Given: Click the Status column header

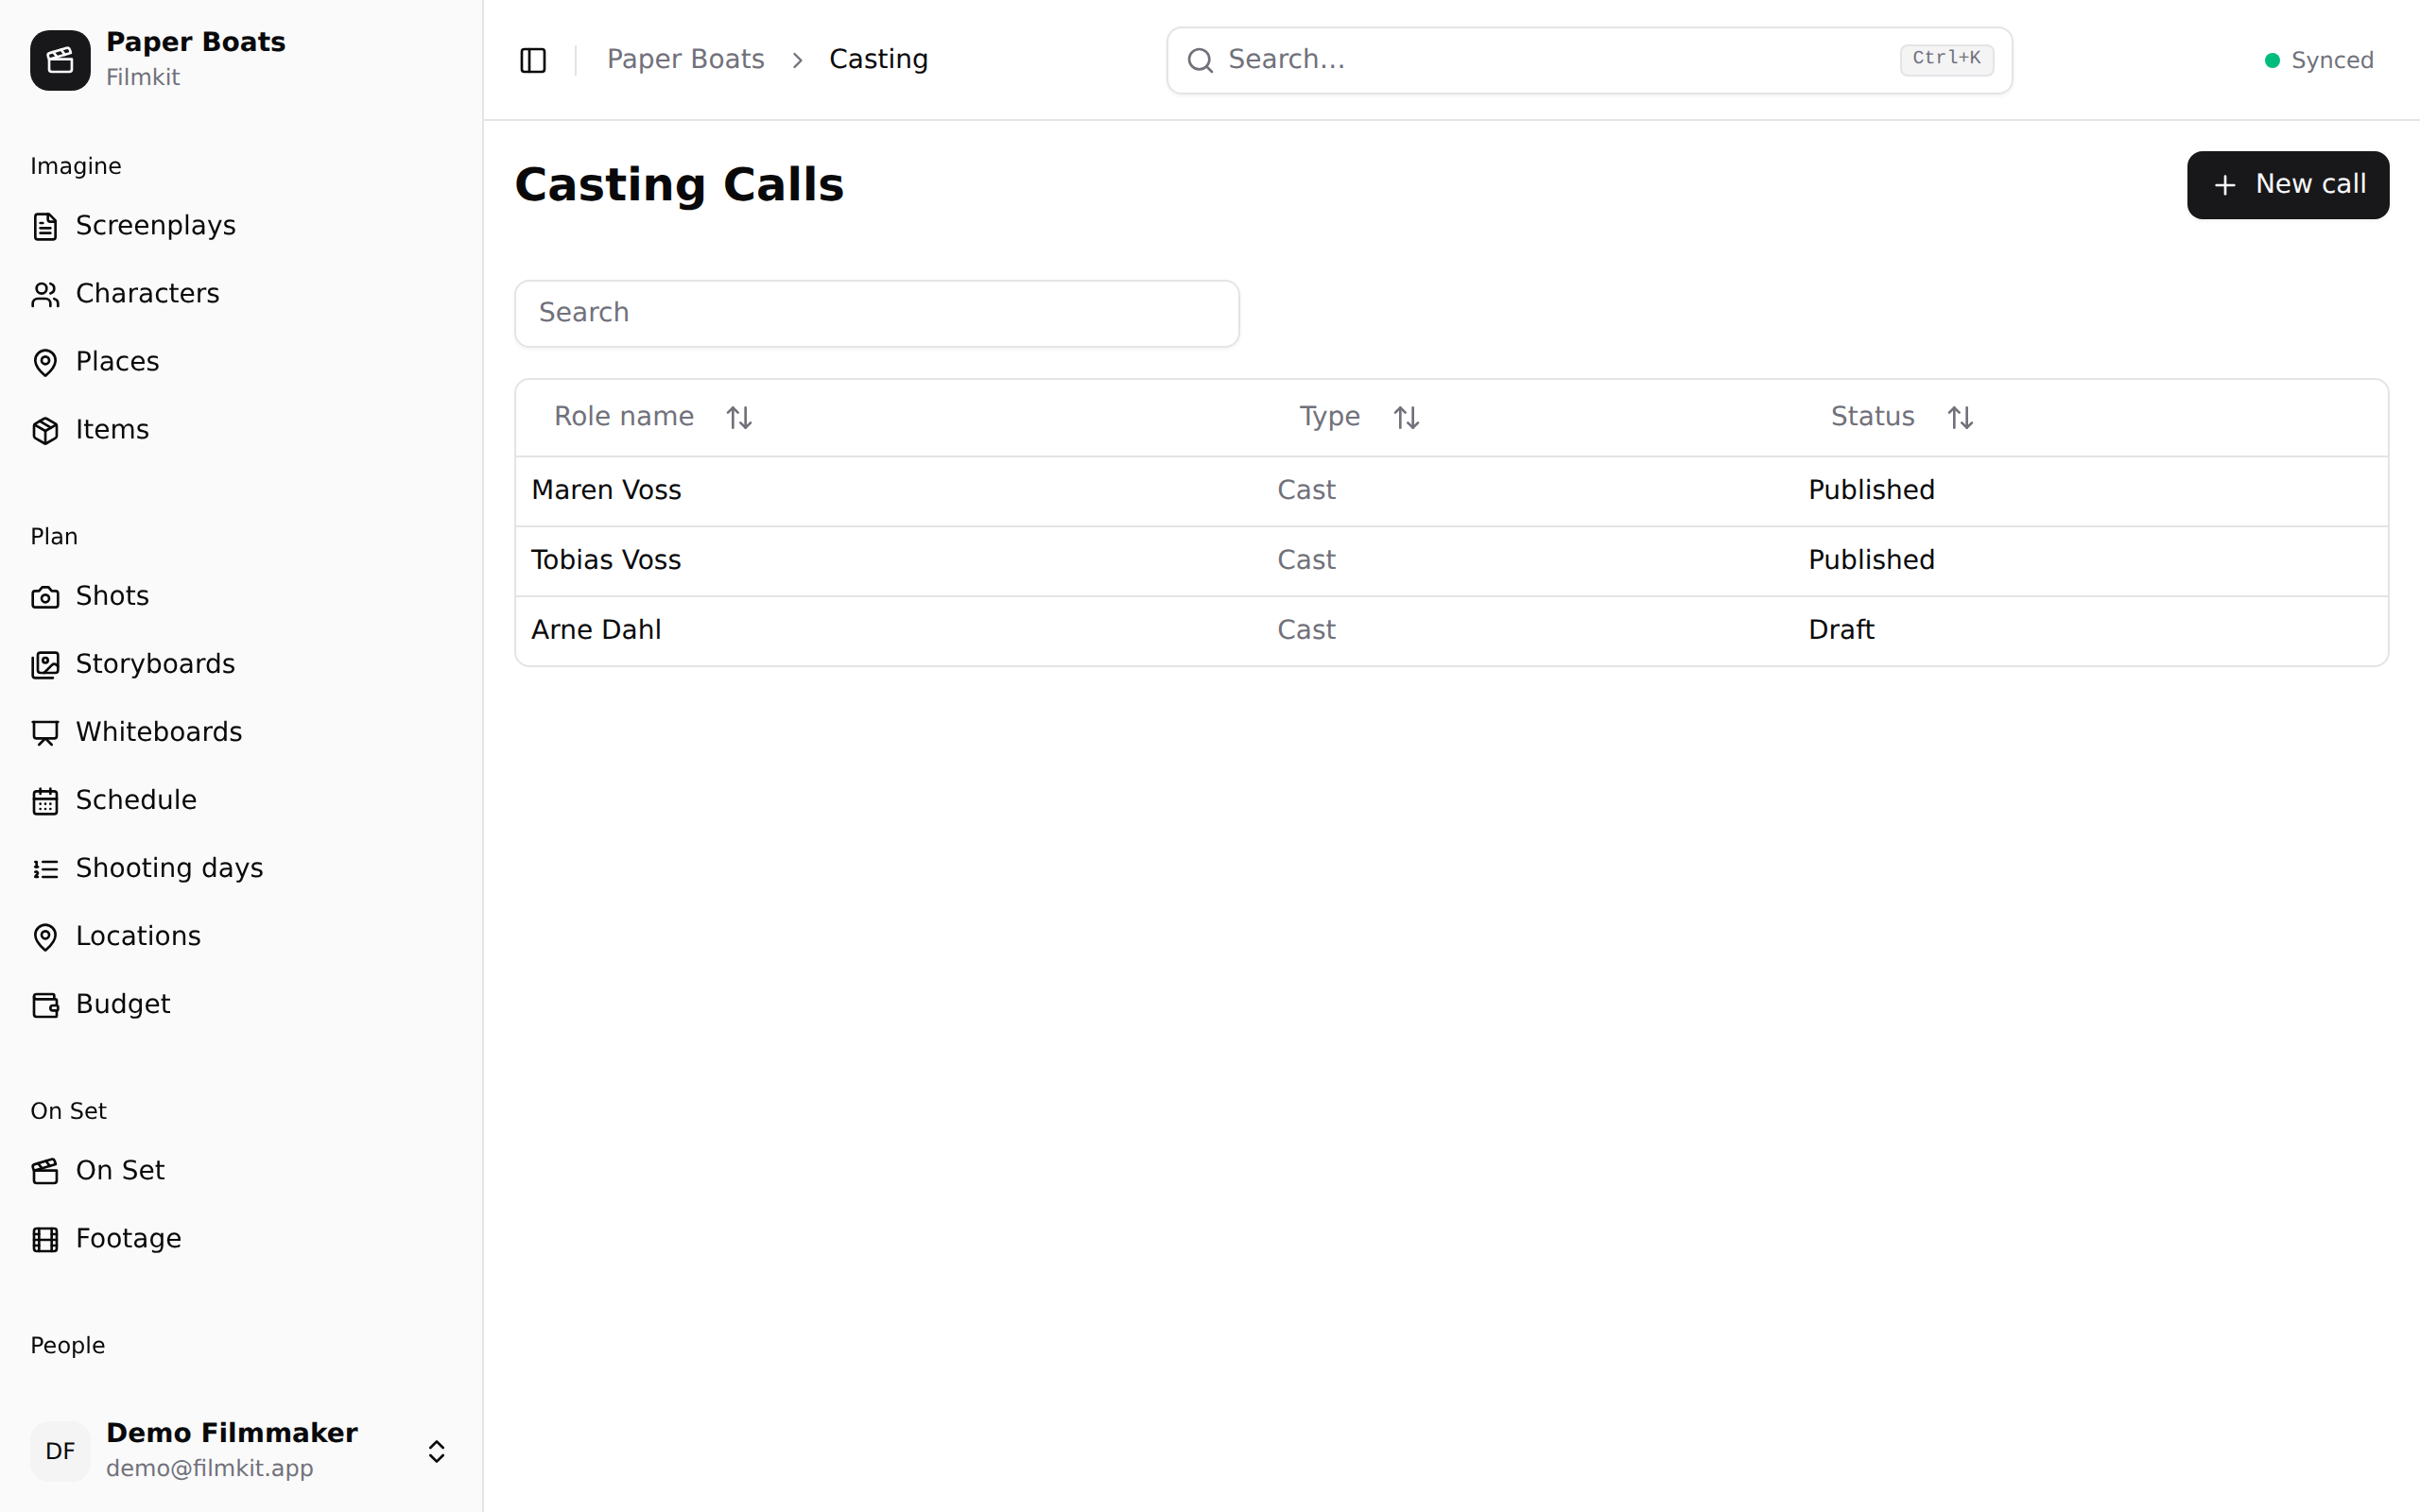Looking at the screenshot, I should coord(1902,417).
